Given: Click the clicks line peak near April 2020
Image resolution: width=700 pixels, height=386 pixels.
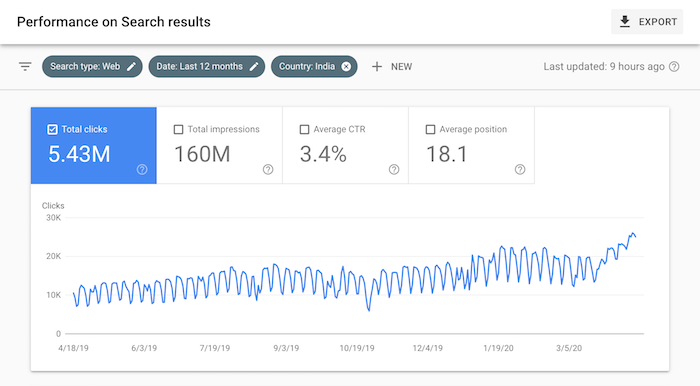Looking at the screenshot, I should 632,233.
